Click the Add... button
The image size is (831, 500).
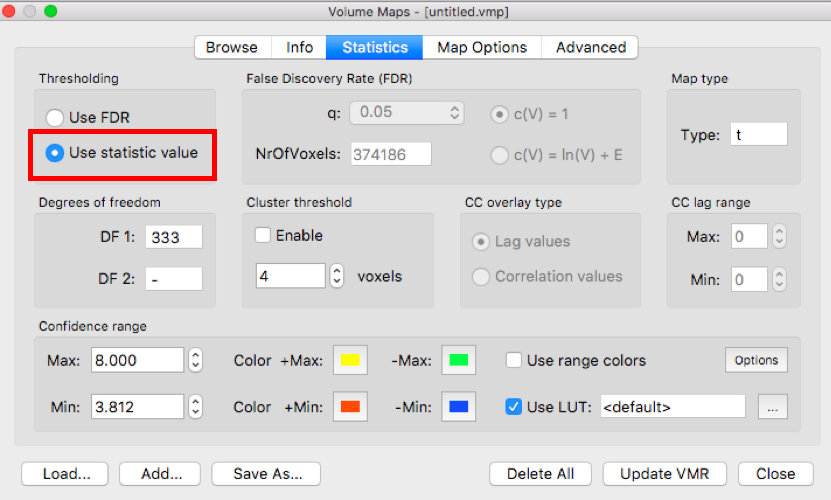point(160,473)
